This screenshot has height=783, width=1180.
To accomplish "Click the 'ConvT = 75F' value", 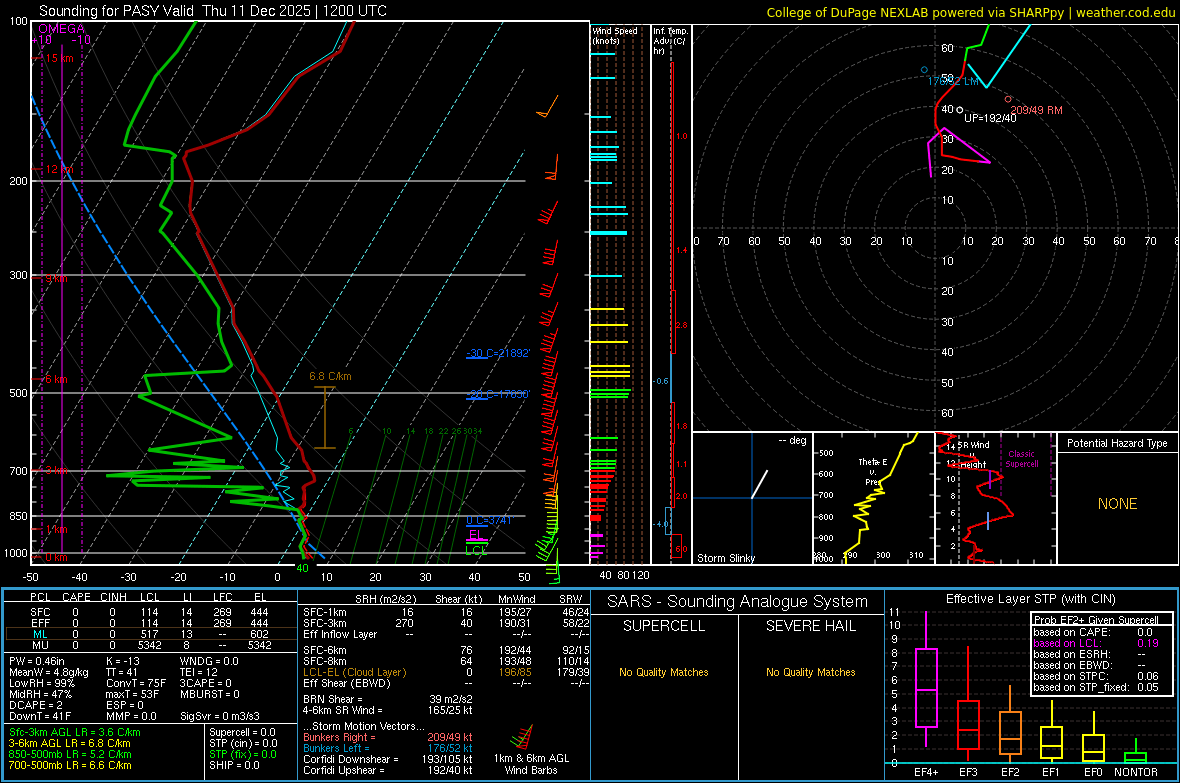I will click(x=136, y=683).
